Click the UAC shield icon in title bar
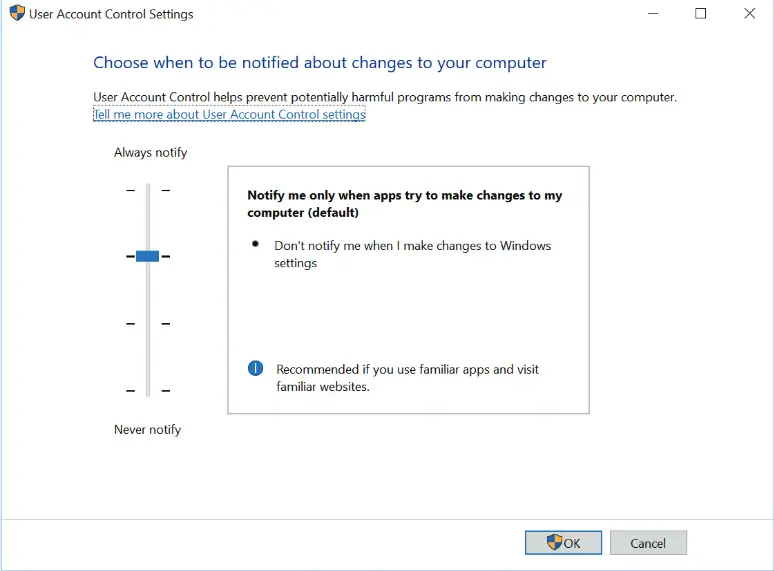The image size is (774, 571). pyautogui.click(x=17, y=14)
